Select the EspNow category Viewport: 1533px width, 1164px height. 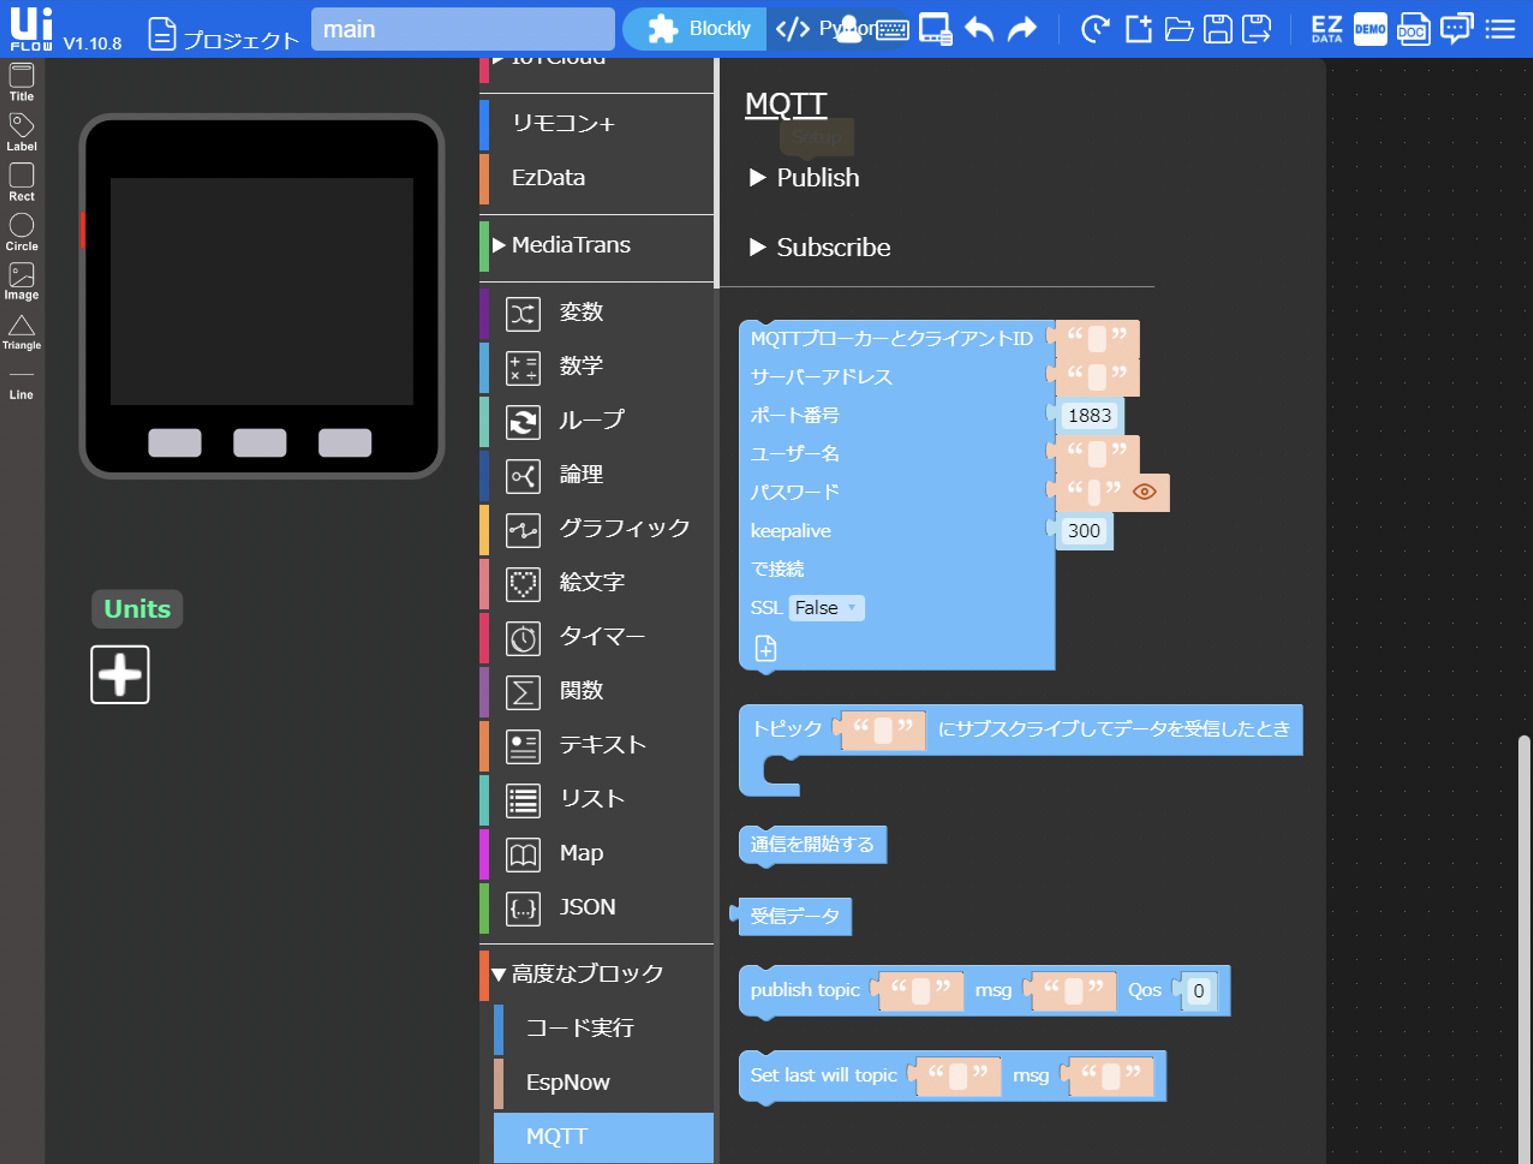[567, 1082]
